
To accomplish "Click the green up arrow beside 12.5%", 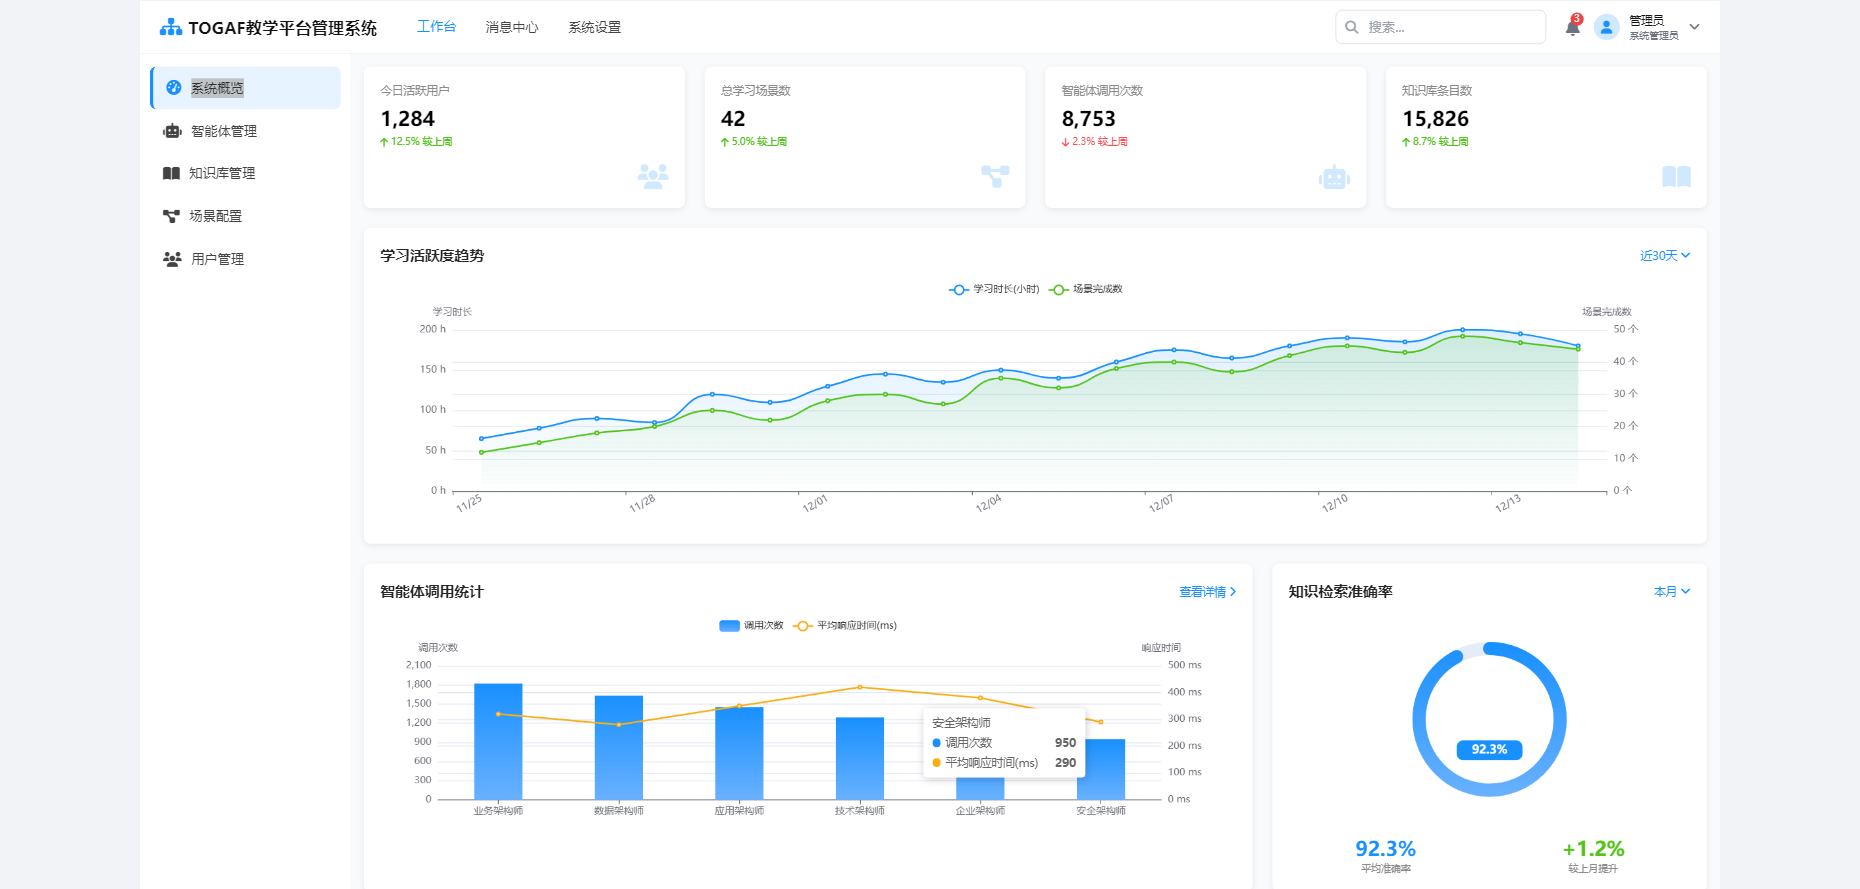I will (384, 142).
